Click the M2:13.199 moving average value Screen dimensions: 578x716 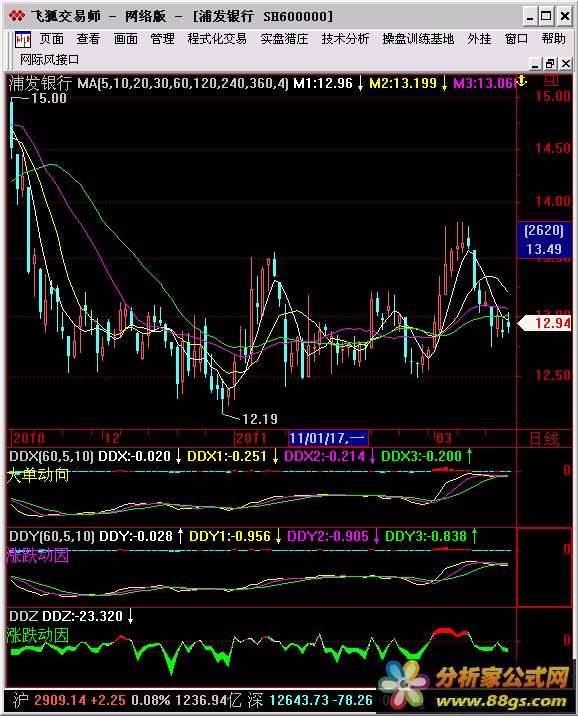403,83
